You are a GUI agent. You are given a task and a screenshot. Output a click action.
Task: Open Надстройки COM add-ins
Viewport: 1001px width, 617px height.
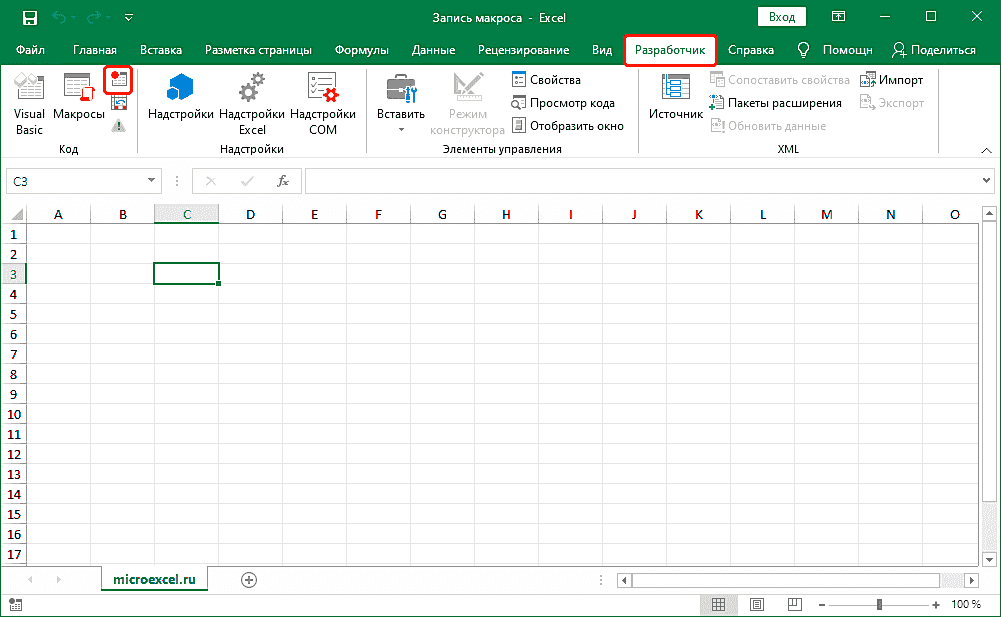[x=322, y=103]
